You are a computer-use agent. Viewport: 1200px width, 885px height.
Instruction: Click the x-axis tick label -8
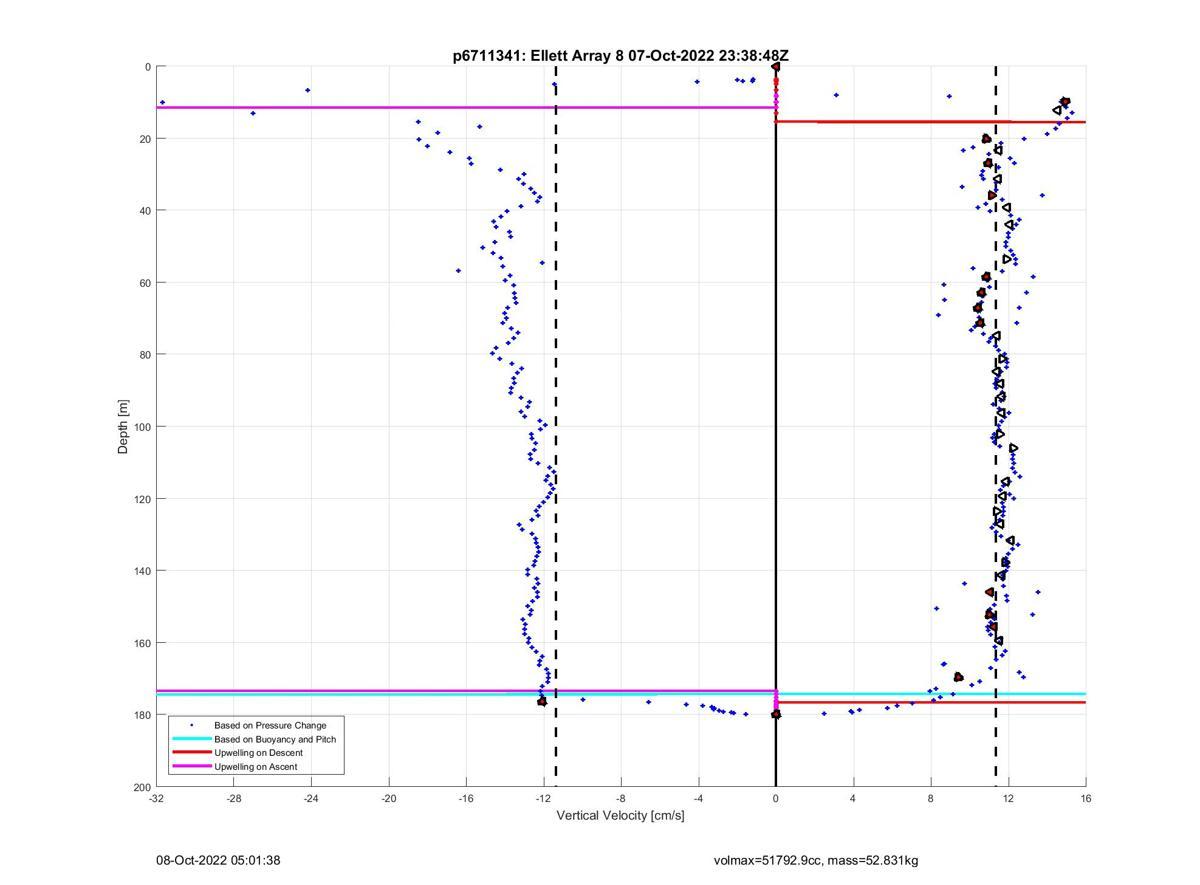click(621, 798)
